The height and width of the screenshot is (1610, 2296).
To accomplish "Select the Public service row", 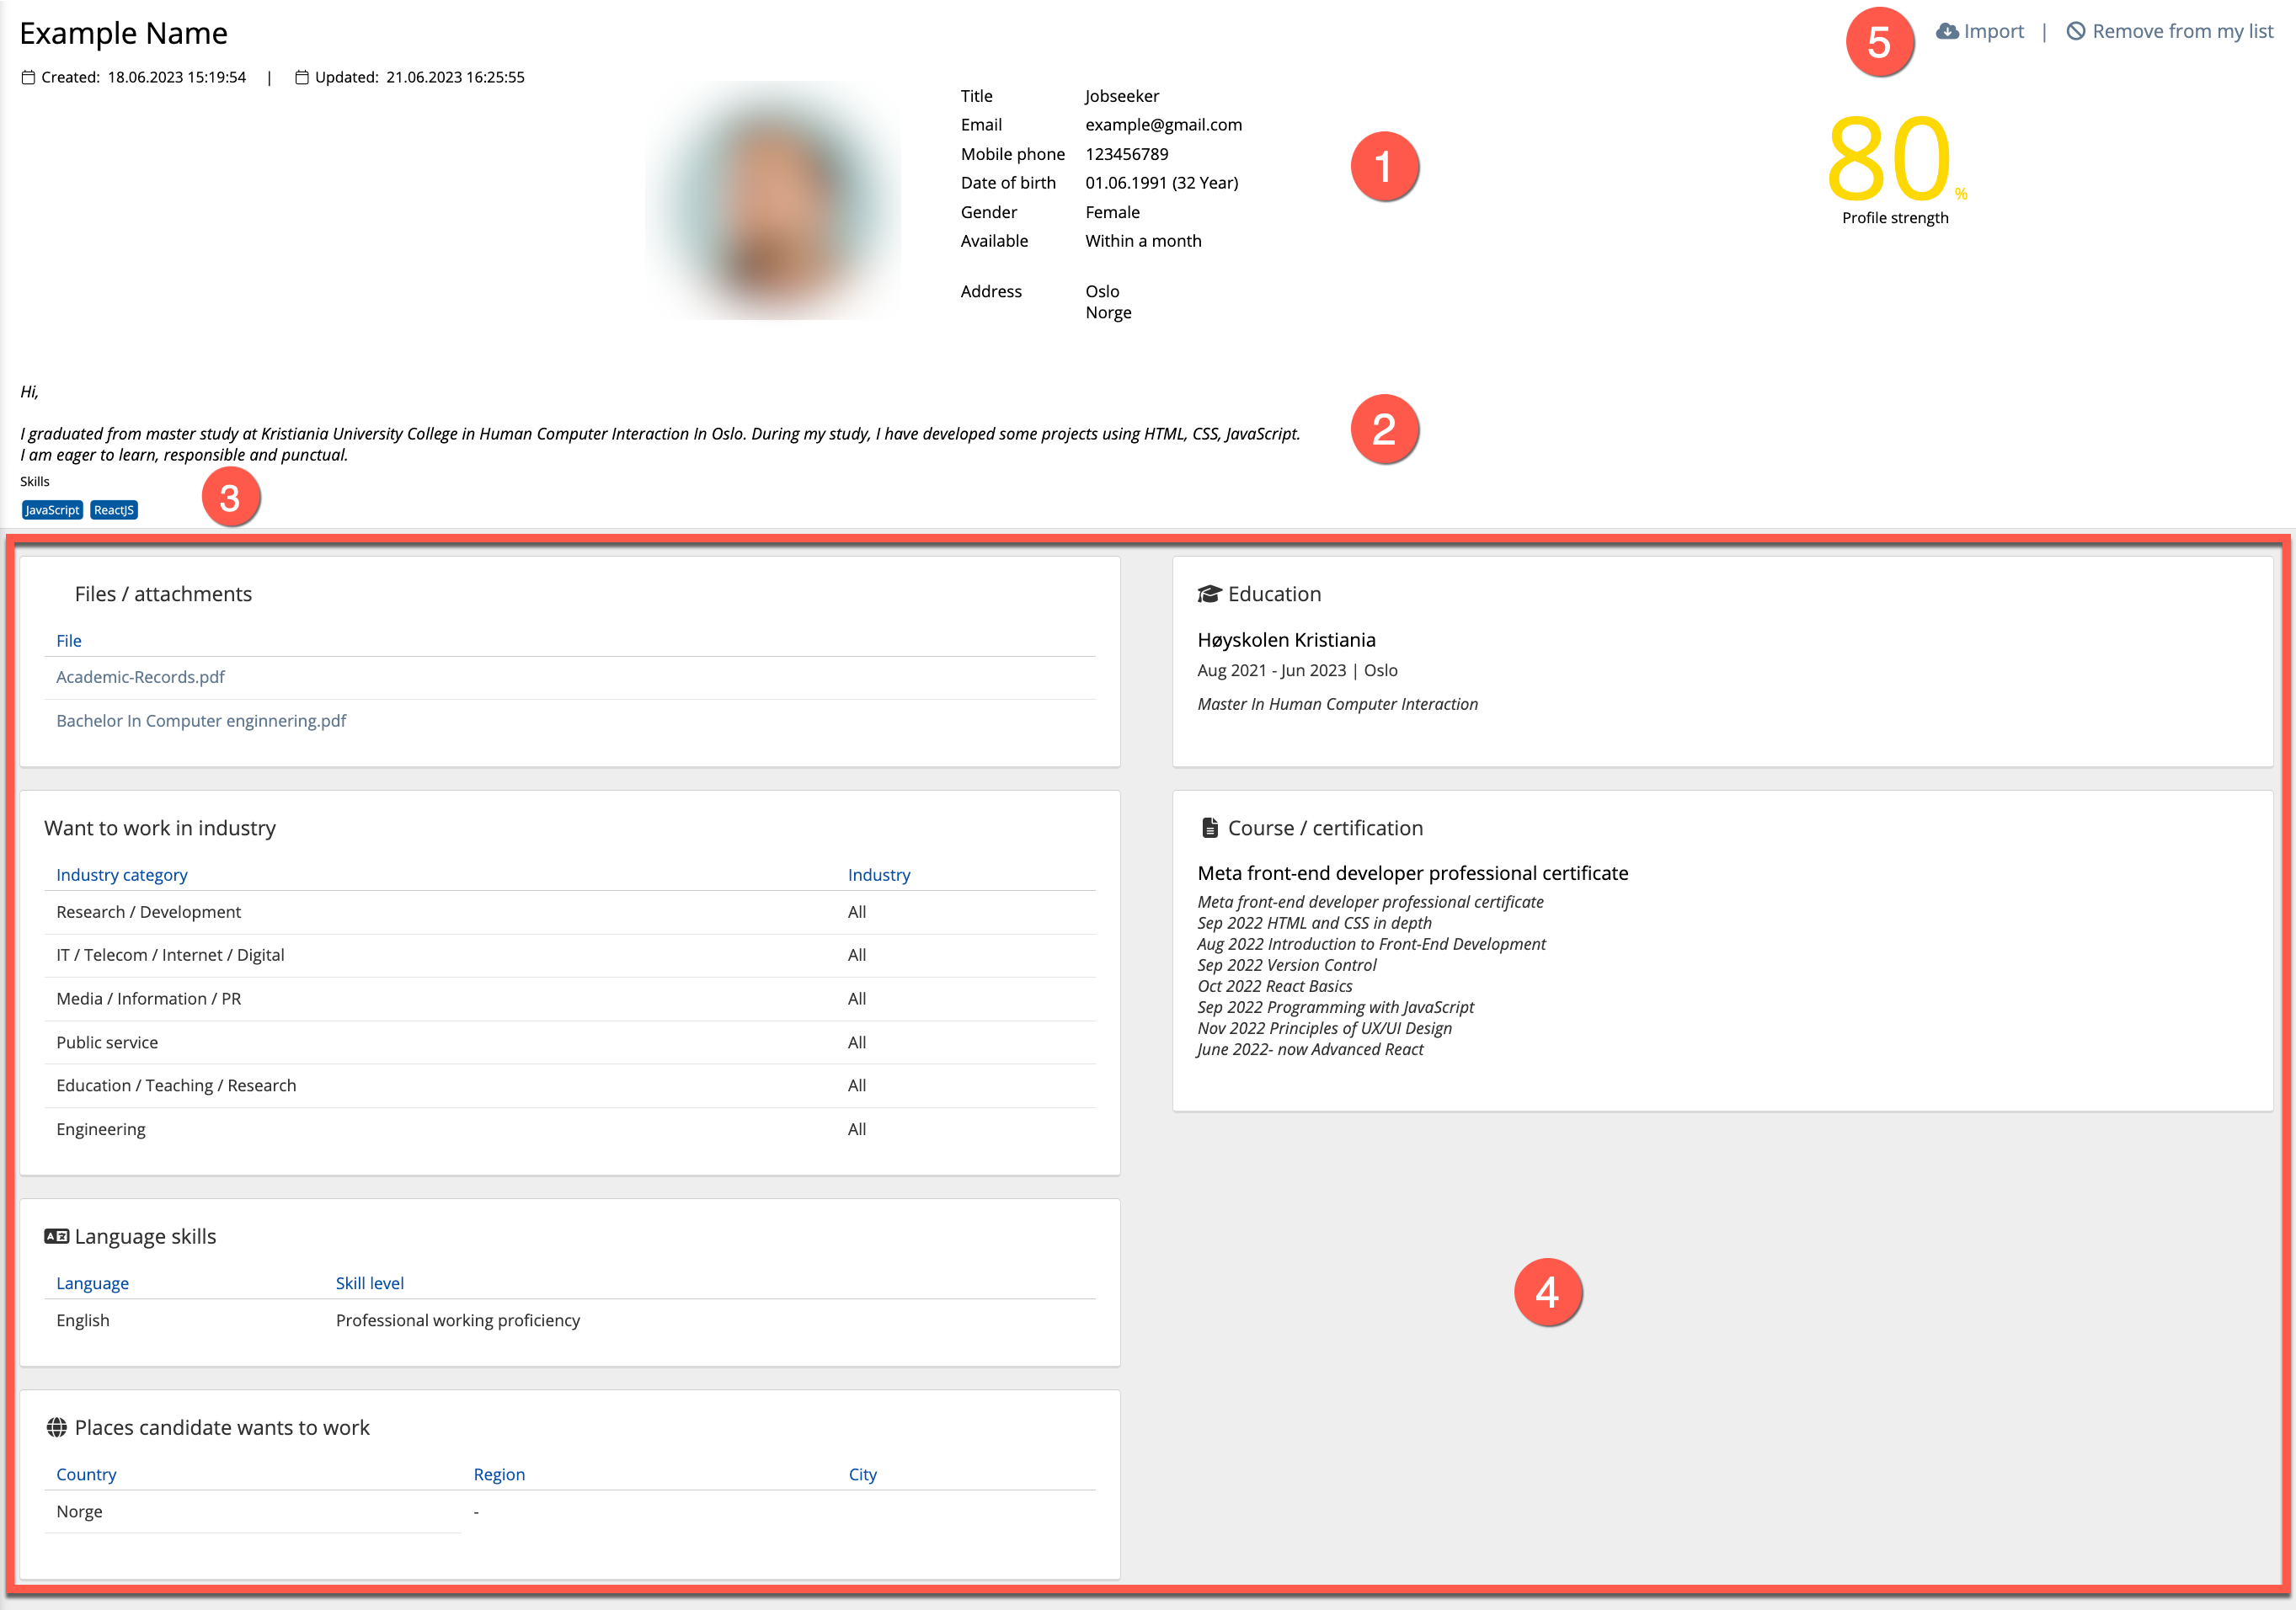I will coord(570,1042).
